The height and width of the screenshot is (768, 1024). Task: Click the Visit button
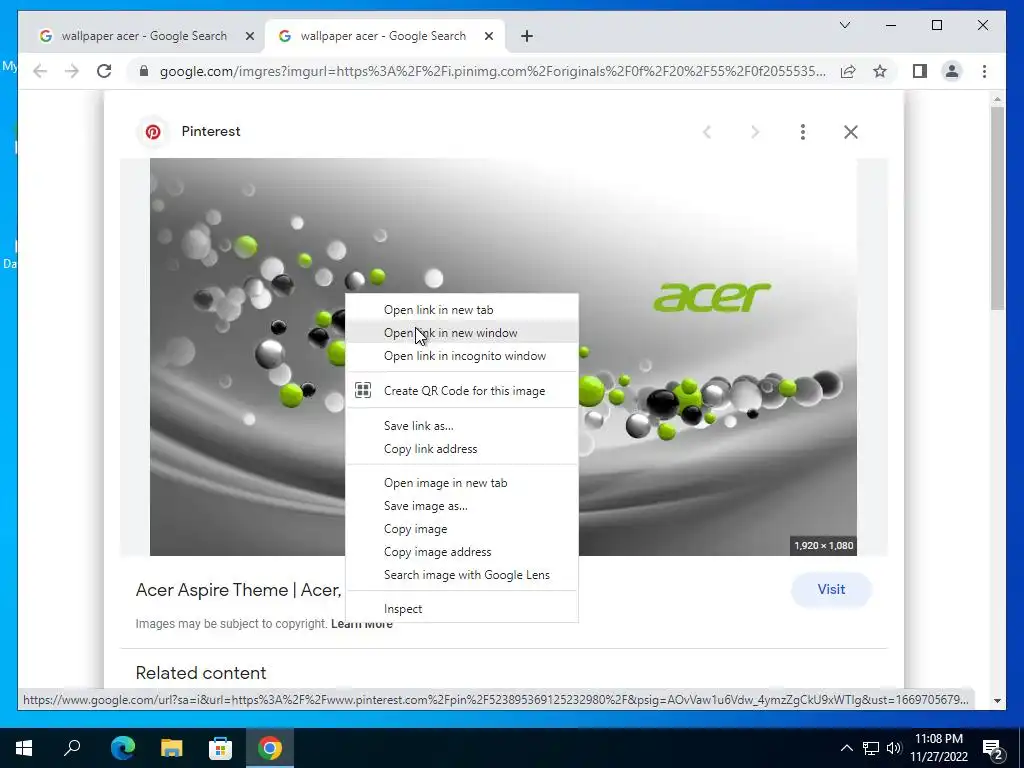(831, 590)
